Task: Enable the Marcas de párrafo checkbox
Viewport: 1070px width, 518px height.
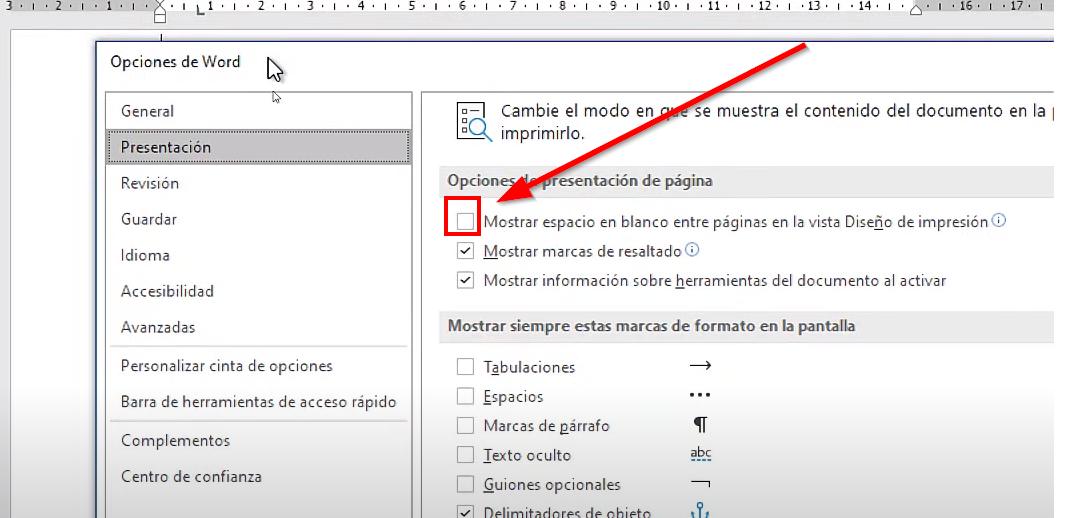Action: [x=465, y=426]
